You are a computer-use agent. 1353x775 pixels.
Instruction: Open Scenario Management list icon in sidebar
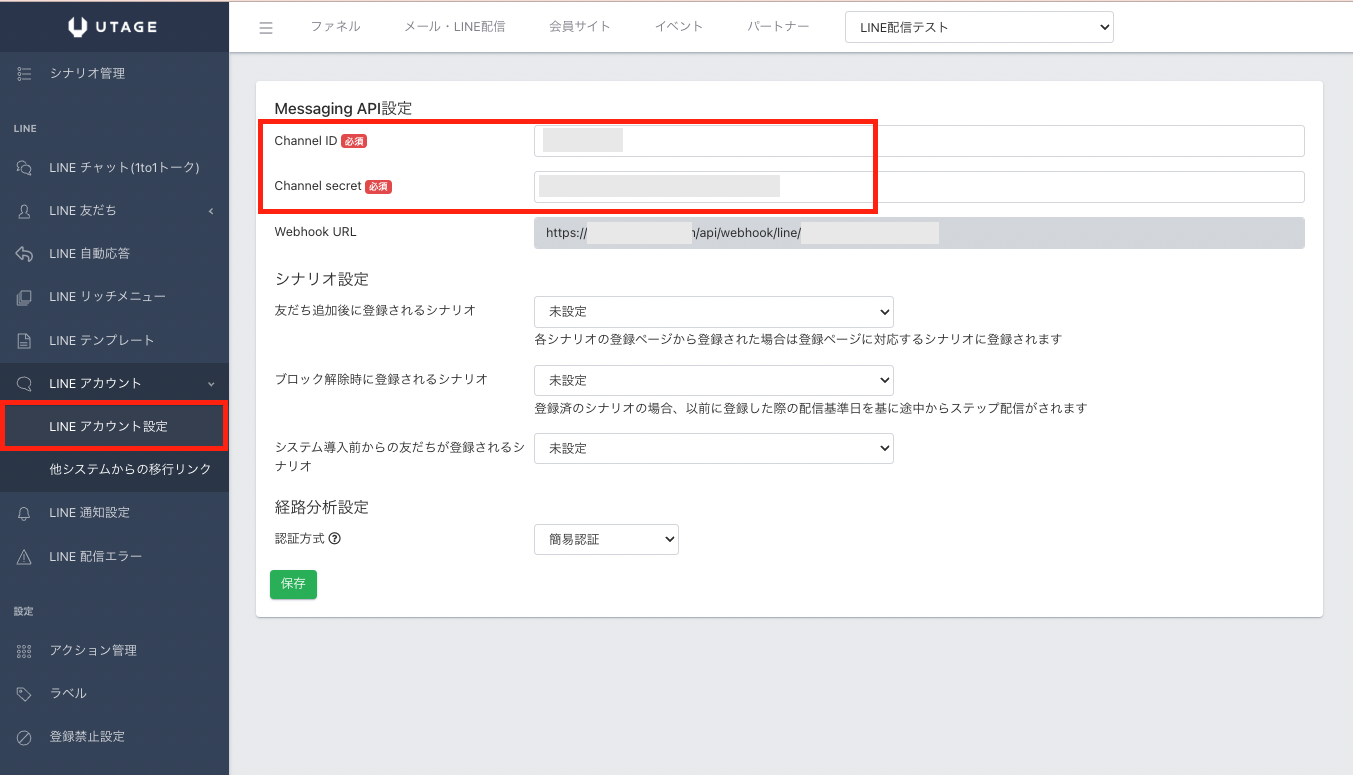click(x=25, y=73)
